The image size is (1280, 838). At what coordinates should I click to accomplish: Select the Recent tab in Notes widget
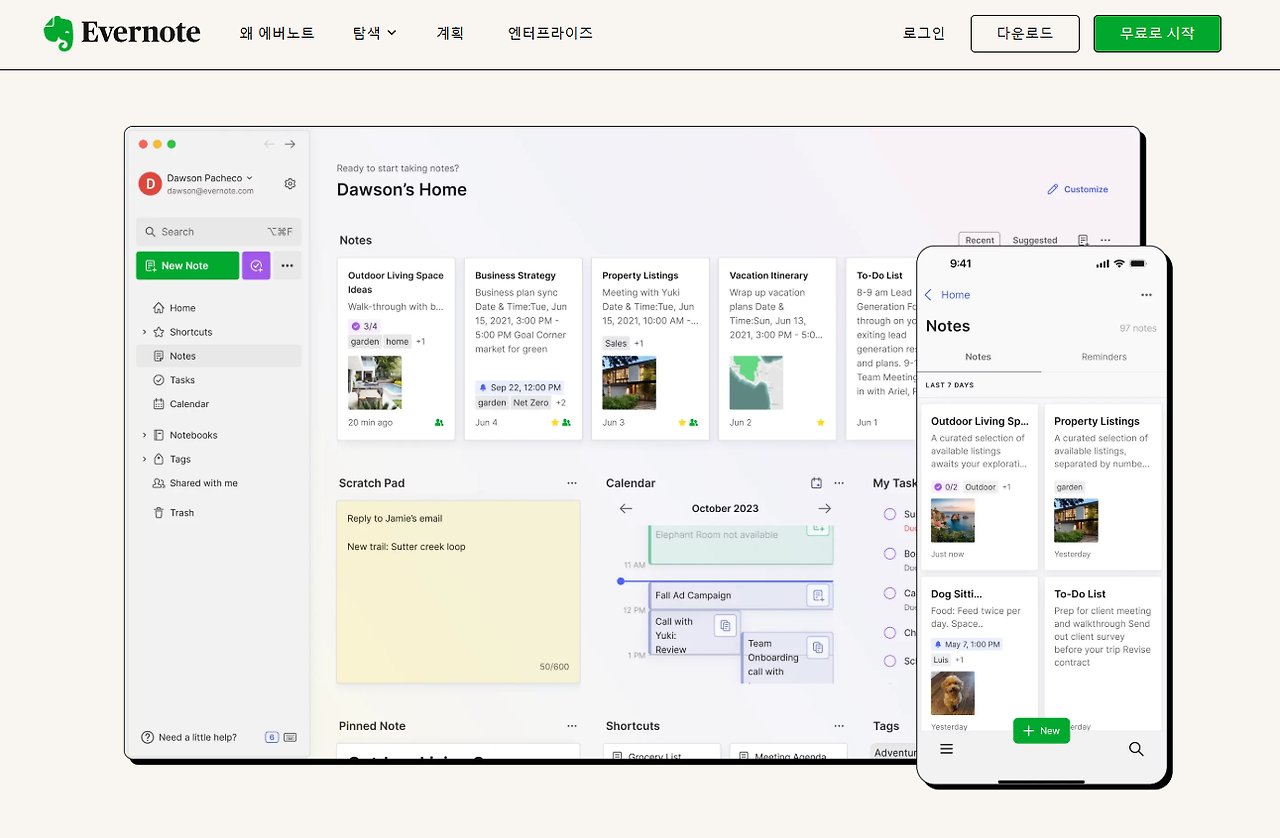tap(980, 240)
